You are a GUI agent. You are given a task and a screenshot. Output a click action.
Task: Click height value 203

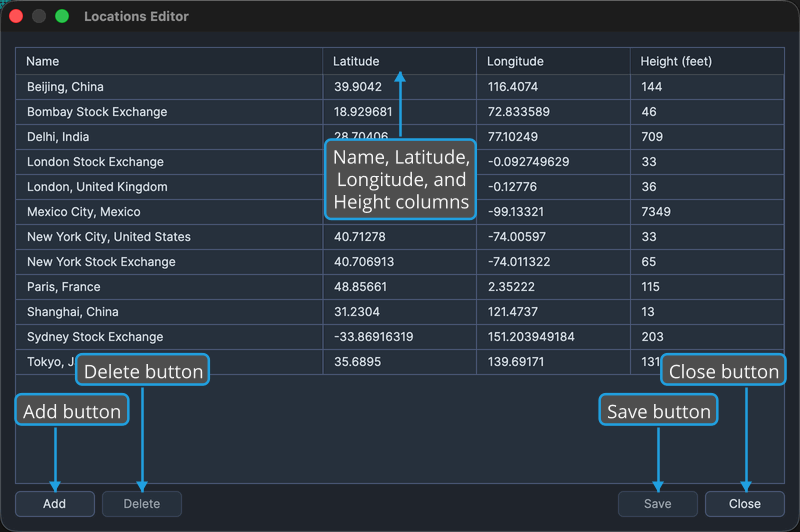(x=653, y=337)
